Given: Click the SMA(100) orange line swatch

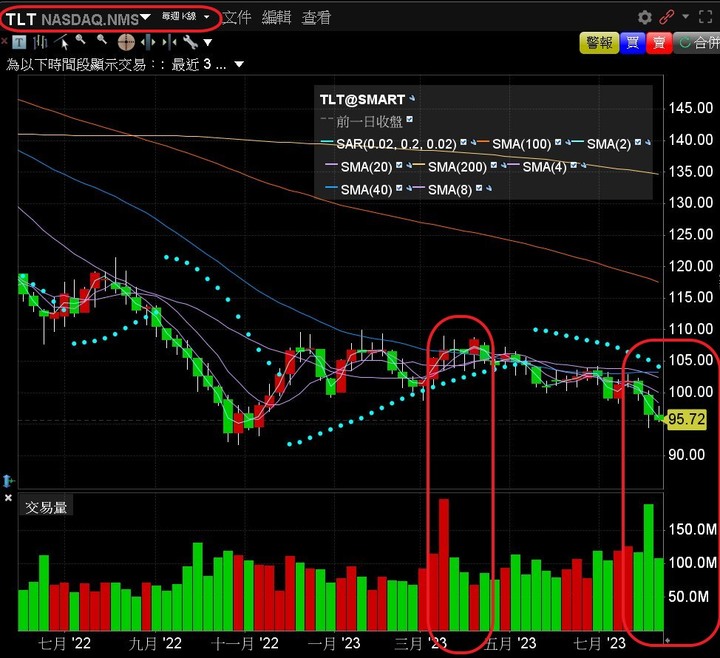Looking at the screenshot, I should click(x=483, y=142).
